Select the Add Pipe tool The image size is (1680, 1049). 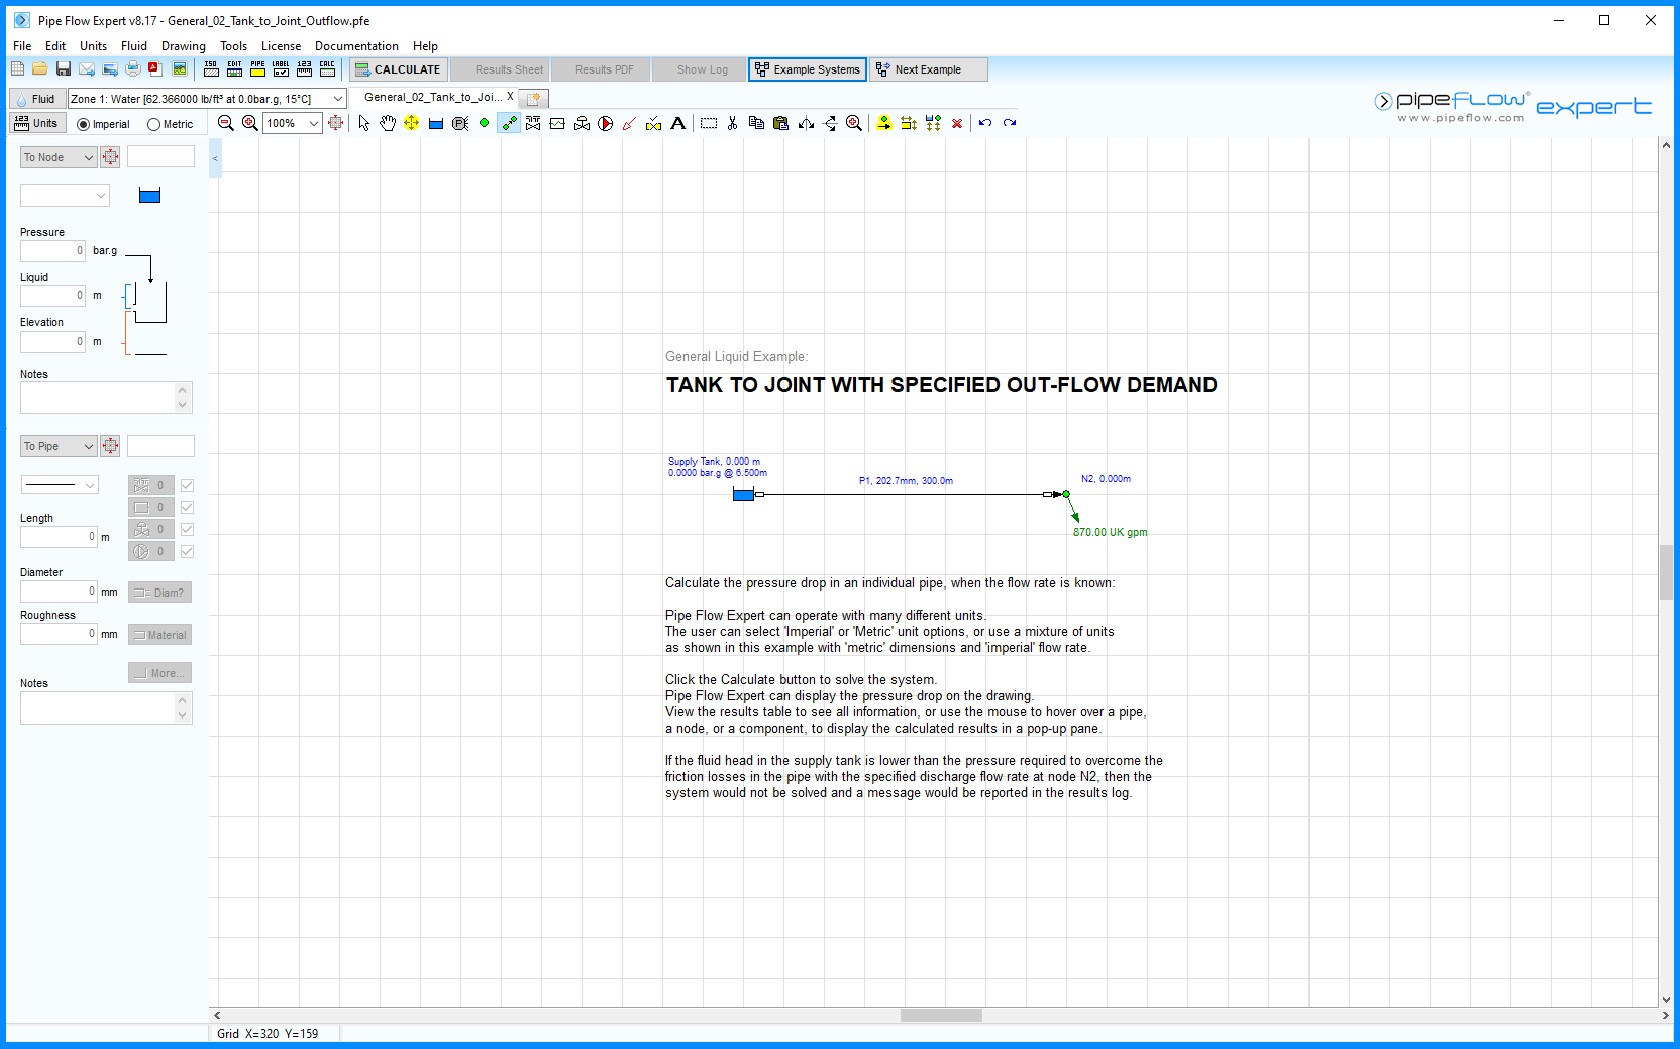tap(509, 123)
